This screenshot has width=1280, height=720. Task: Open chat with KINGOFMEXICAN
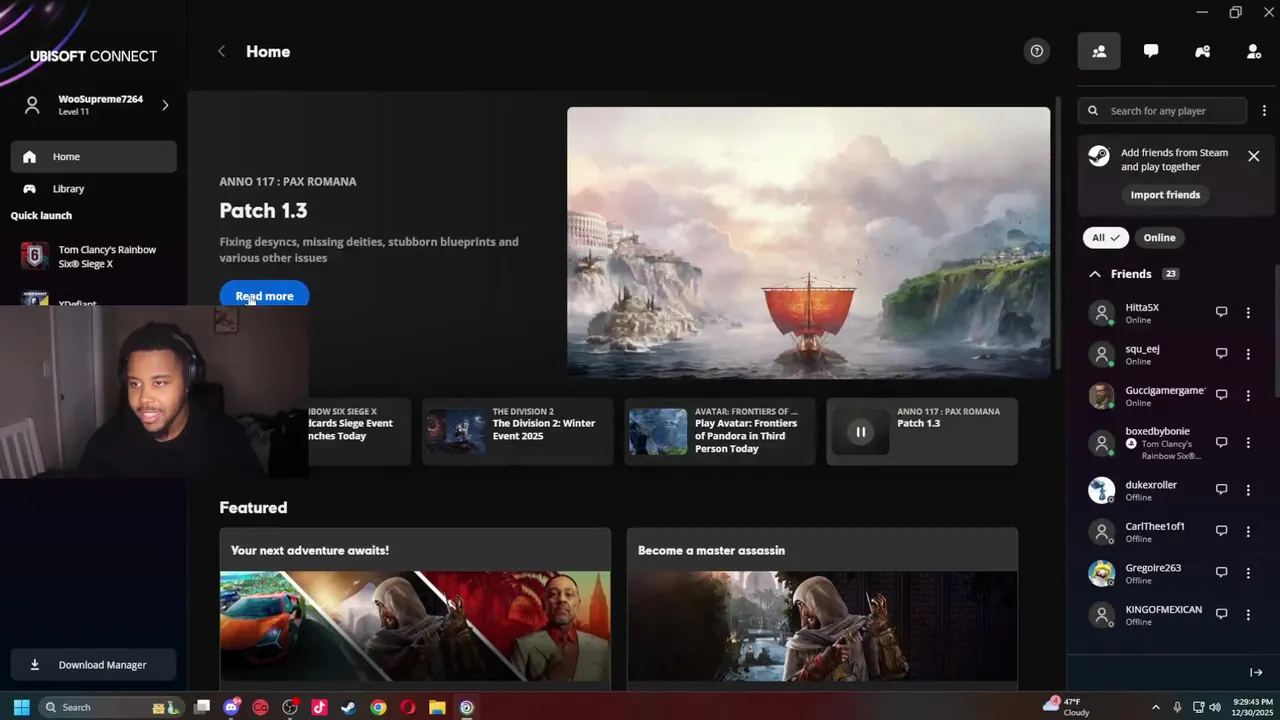(1221, 614)
